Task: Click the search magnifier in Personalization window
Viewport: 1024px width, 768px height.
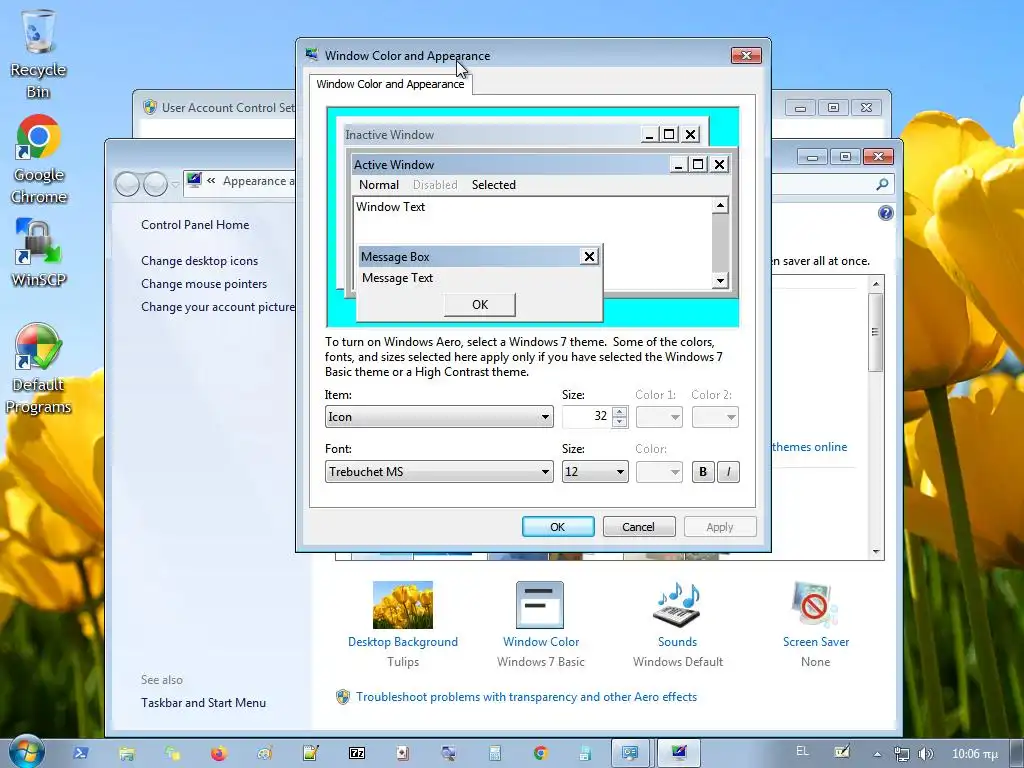Action: coord(882,184)
